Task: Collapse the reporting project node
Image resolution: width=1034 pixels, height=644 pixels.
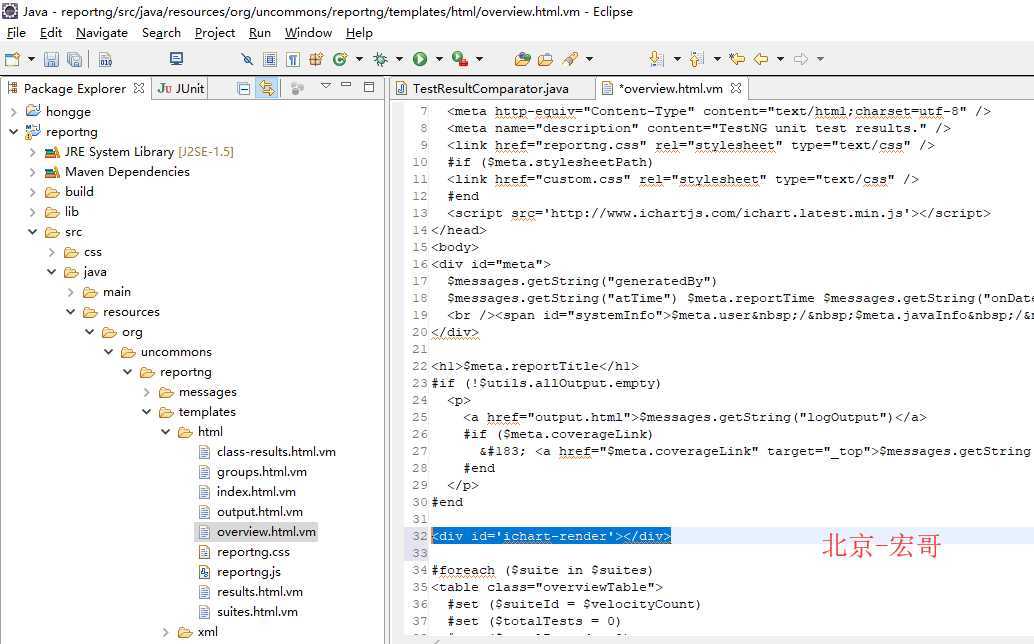Action: [x=13, y=132]
